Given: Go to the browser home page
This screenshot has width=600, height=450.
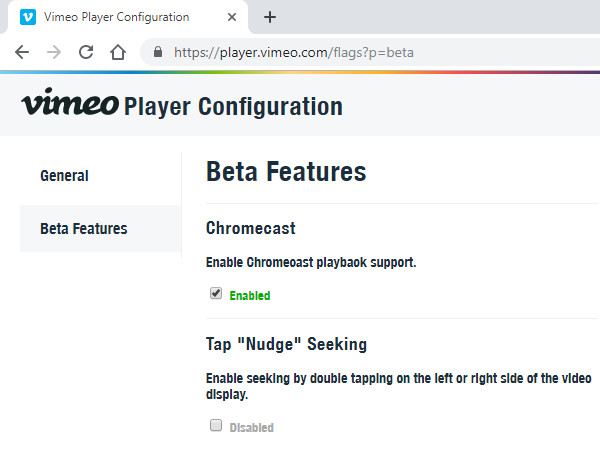Looking at the screenshot, I should [x=118, y=52].
